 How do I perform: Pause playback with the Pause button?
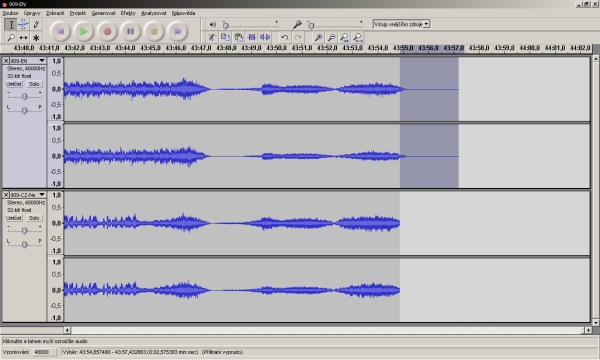pos(130,31)
